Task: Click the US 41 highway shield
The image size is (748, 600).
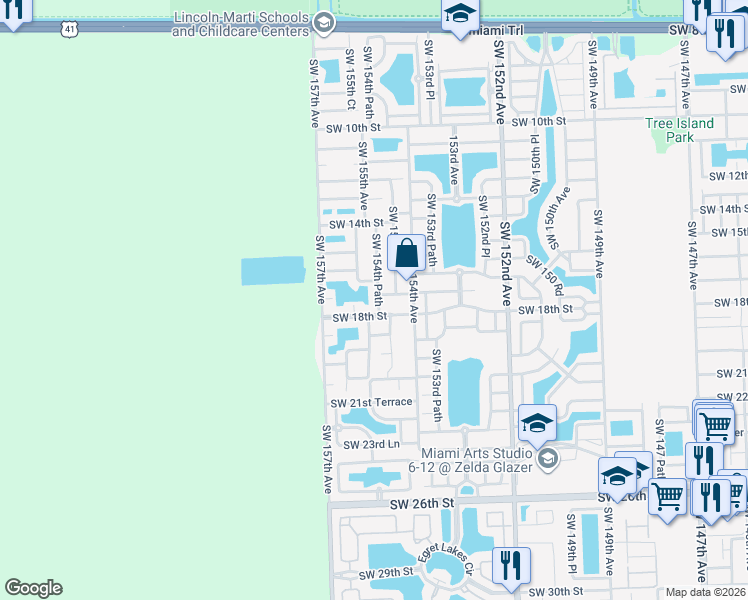Action: (70, 30)
